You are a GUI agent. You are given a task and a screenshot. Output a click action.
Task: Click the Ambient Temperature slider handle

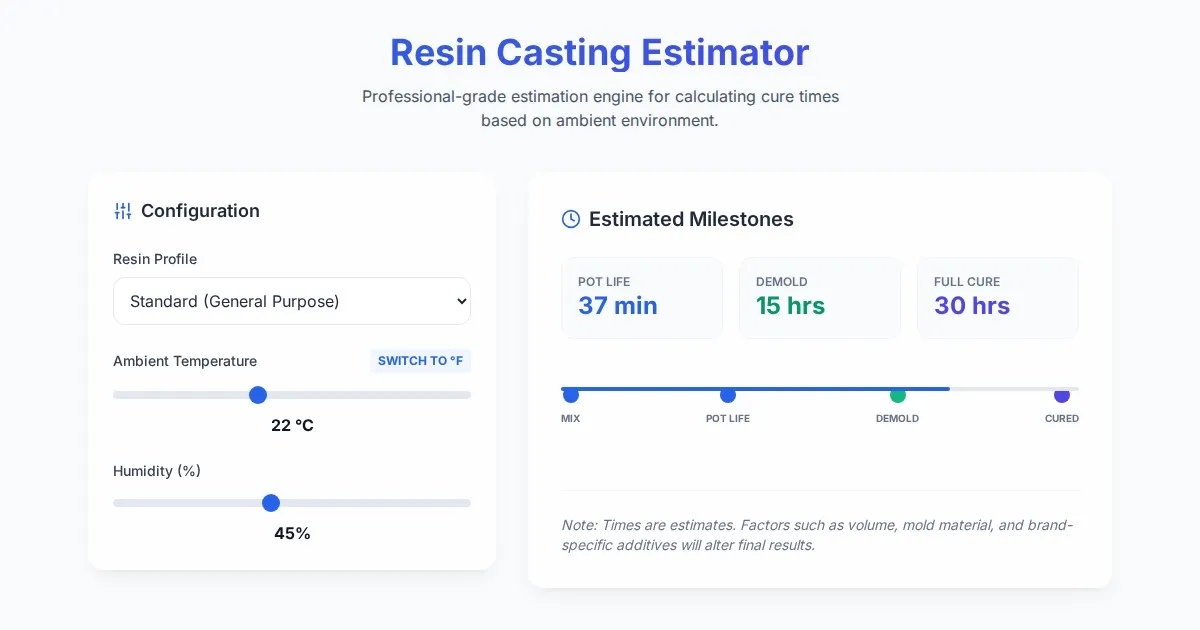pos(258,395)
